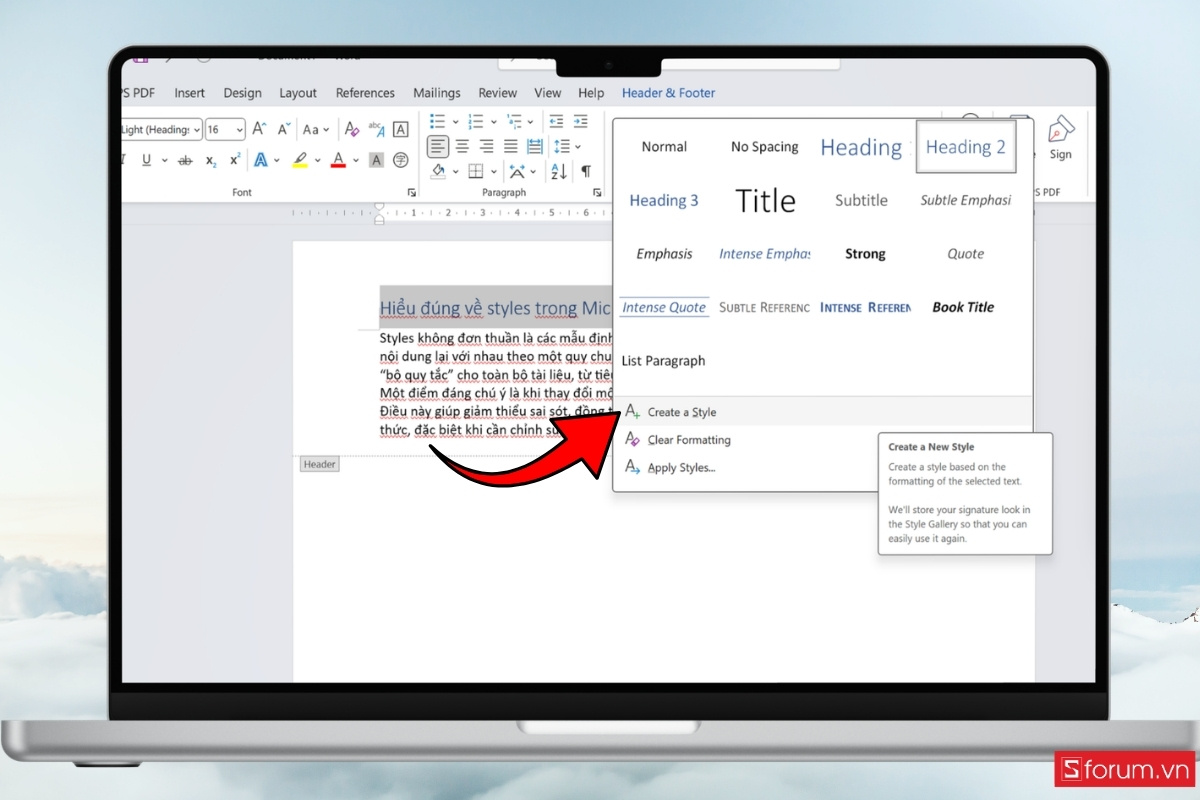Screen dimensions: 1200x800
Task: Open Paragraph dialog launcher
Action: click(x=597, y=192)
